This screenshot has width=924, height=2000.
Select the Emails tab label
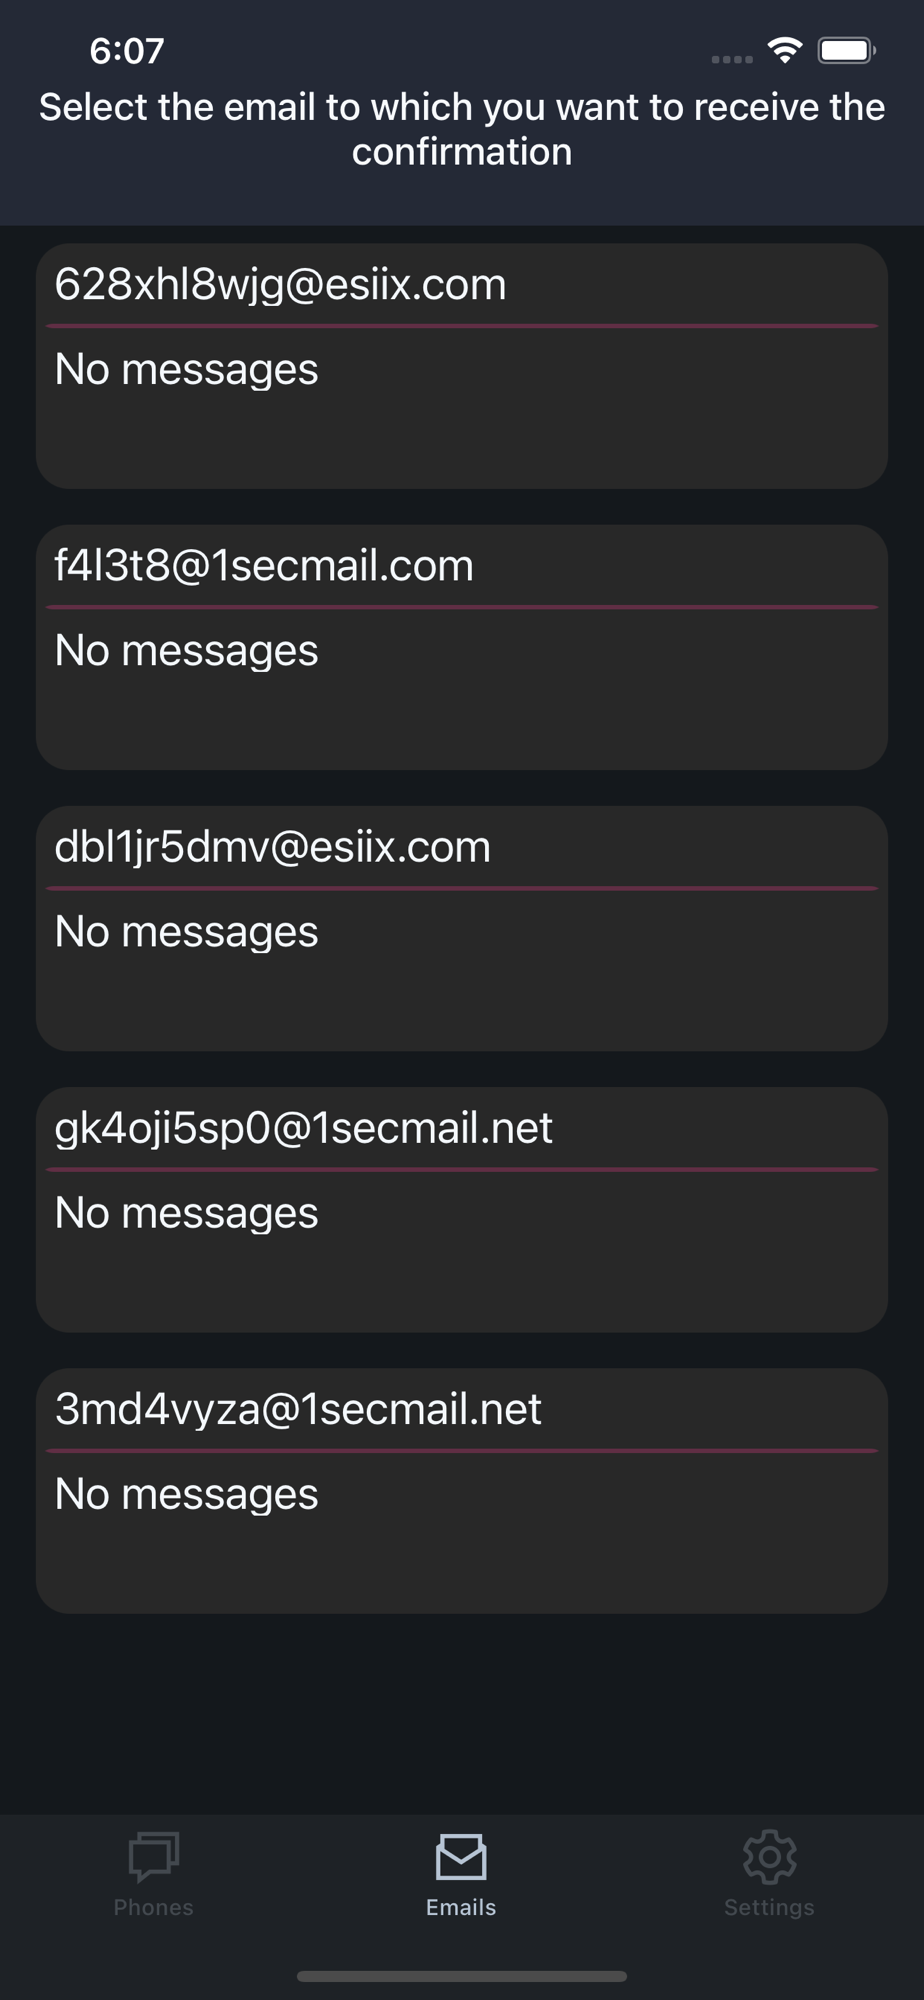click(x=461, y=1907)
